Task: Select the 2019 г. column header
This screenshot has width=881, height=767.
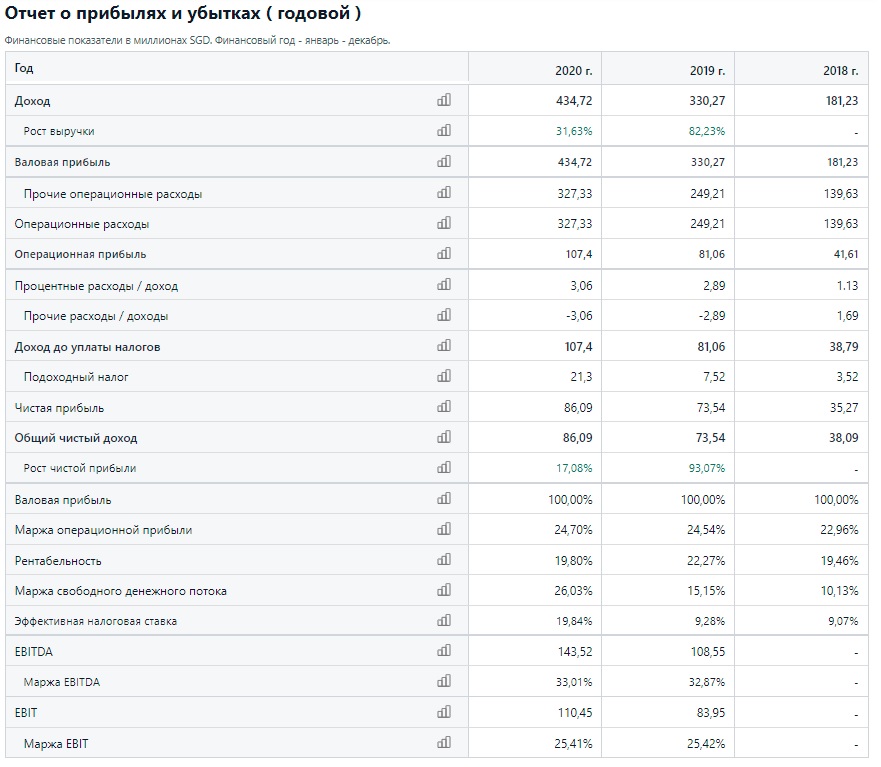Action: click(x=707, y=71)
